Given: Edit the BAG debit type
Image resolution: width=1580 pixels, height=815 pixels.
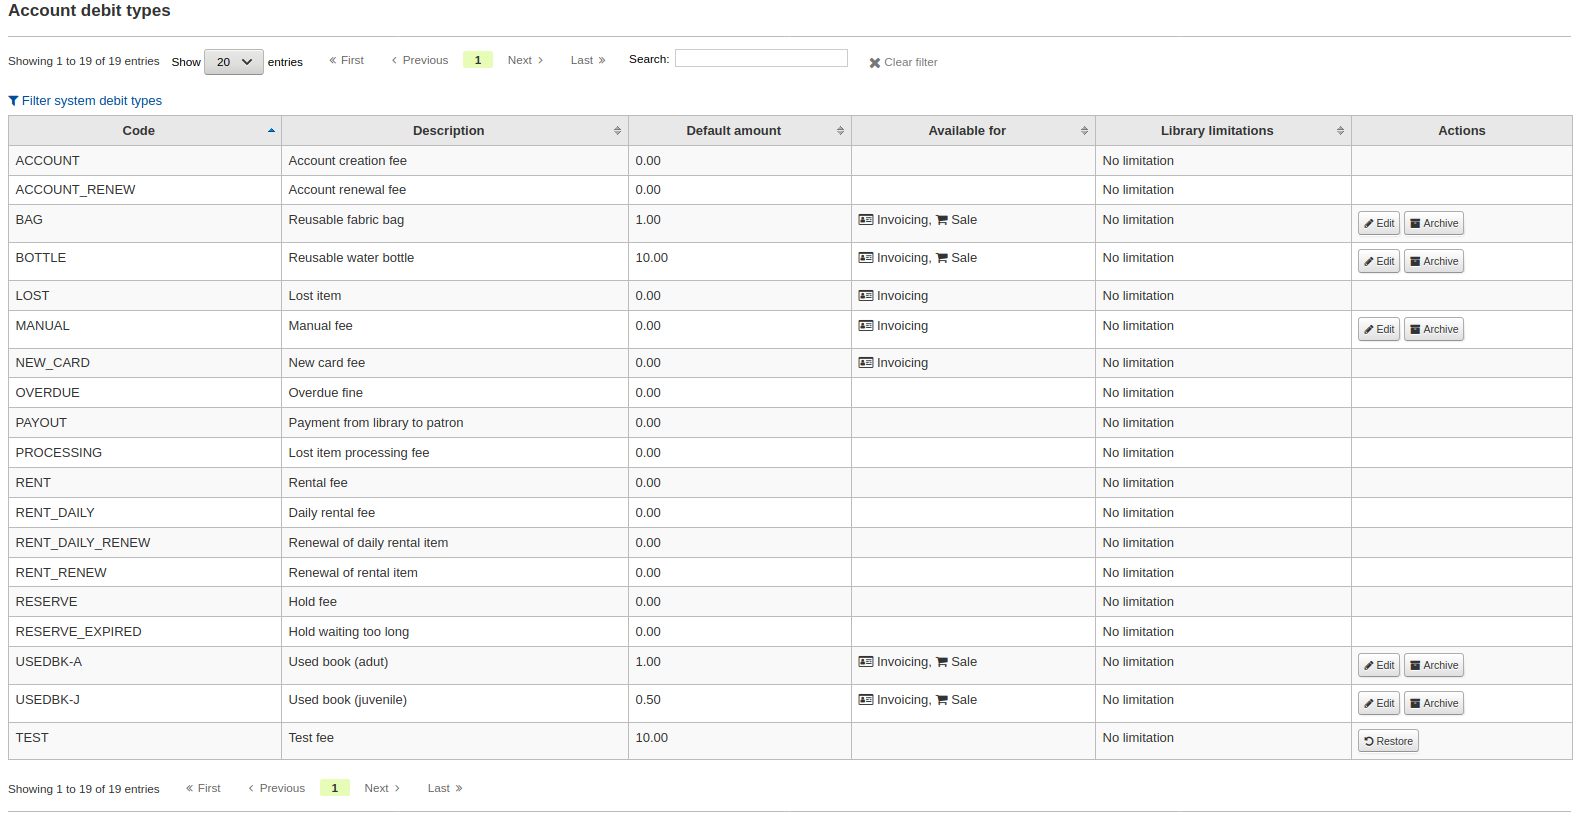Looking at the screenshot, I should [x=1378, y=223].
